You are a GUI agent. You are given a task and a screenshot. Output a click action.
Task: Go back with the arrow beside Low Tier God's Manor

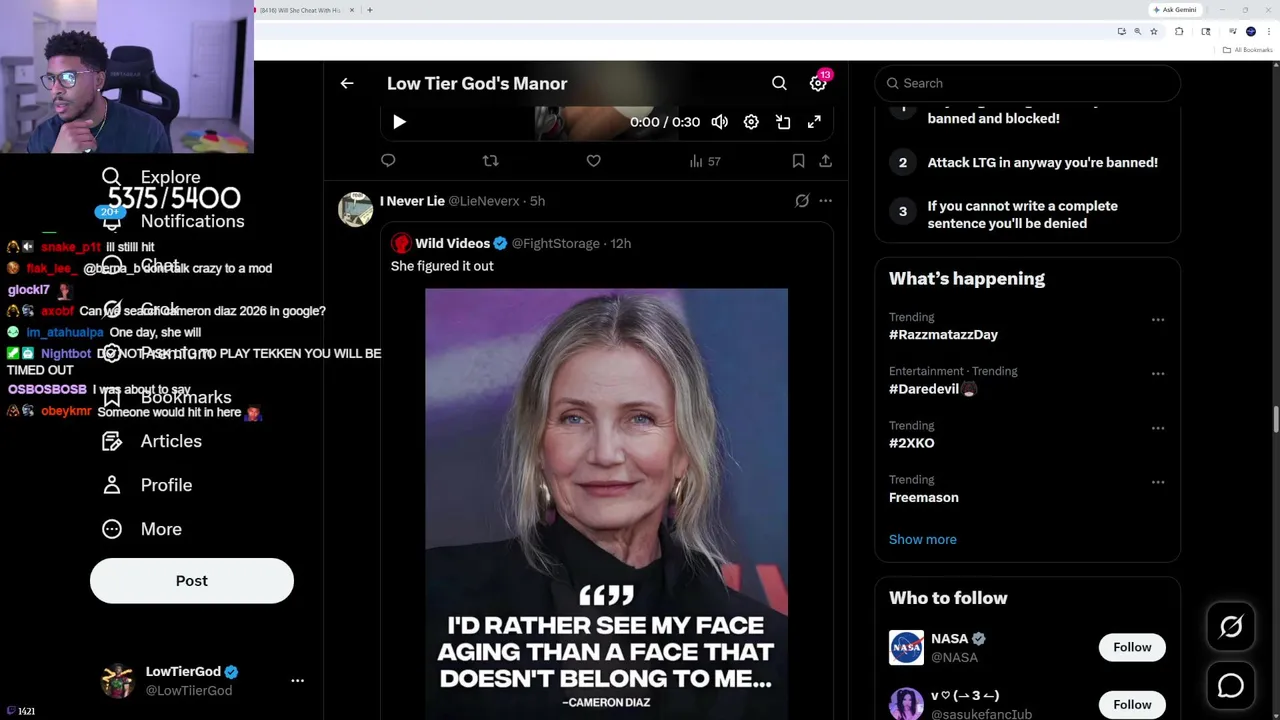(347, 83)
